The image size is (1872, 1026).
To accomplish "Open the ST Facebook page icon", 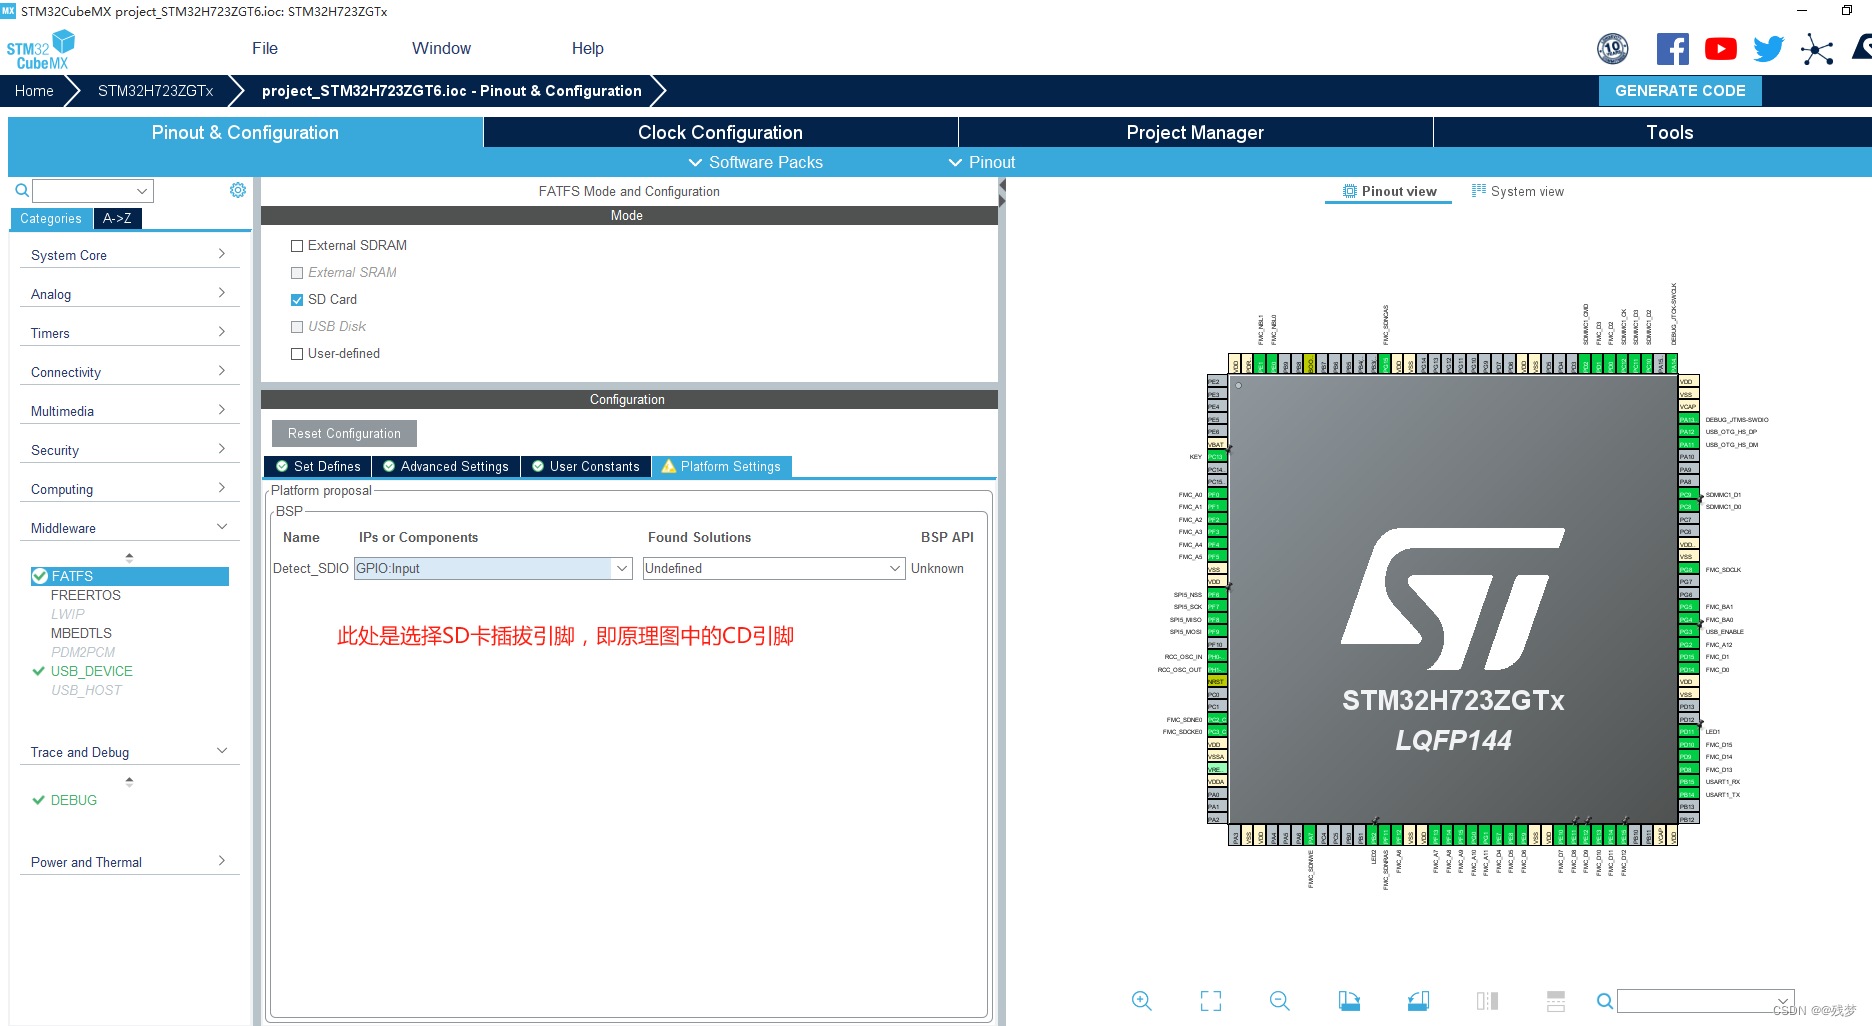I will pos(1673,49).
